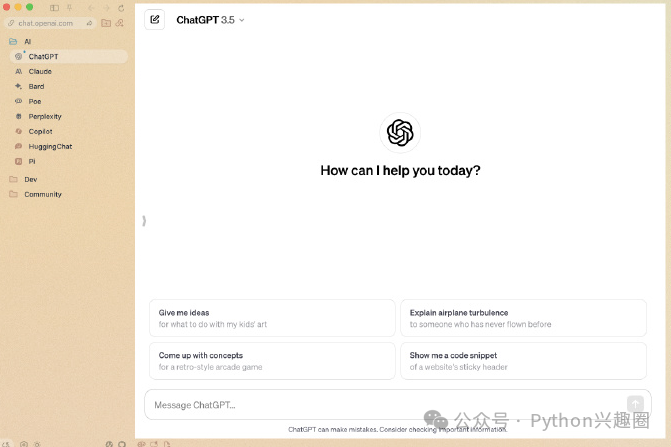
Task: Start a new chat with edit icon
Action: pyautogui.click(x=154, y=20)
